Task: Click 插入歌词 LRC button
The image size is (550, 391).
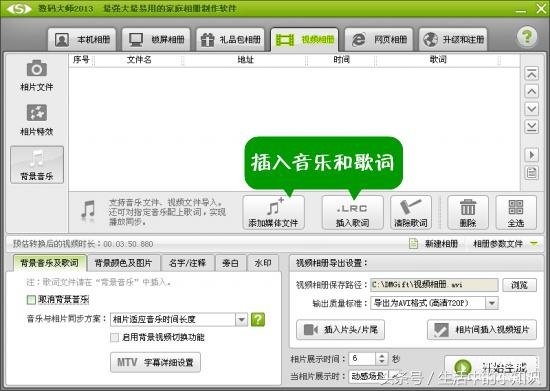Action: [352, 213]
